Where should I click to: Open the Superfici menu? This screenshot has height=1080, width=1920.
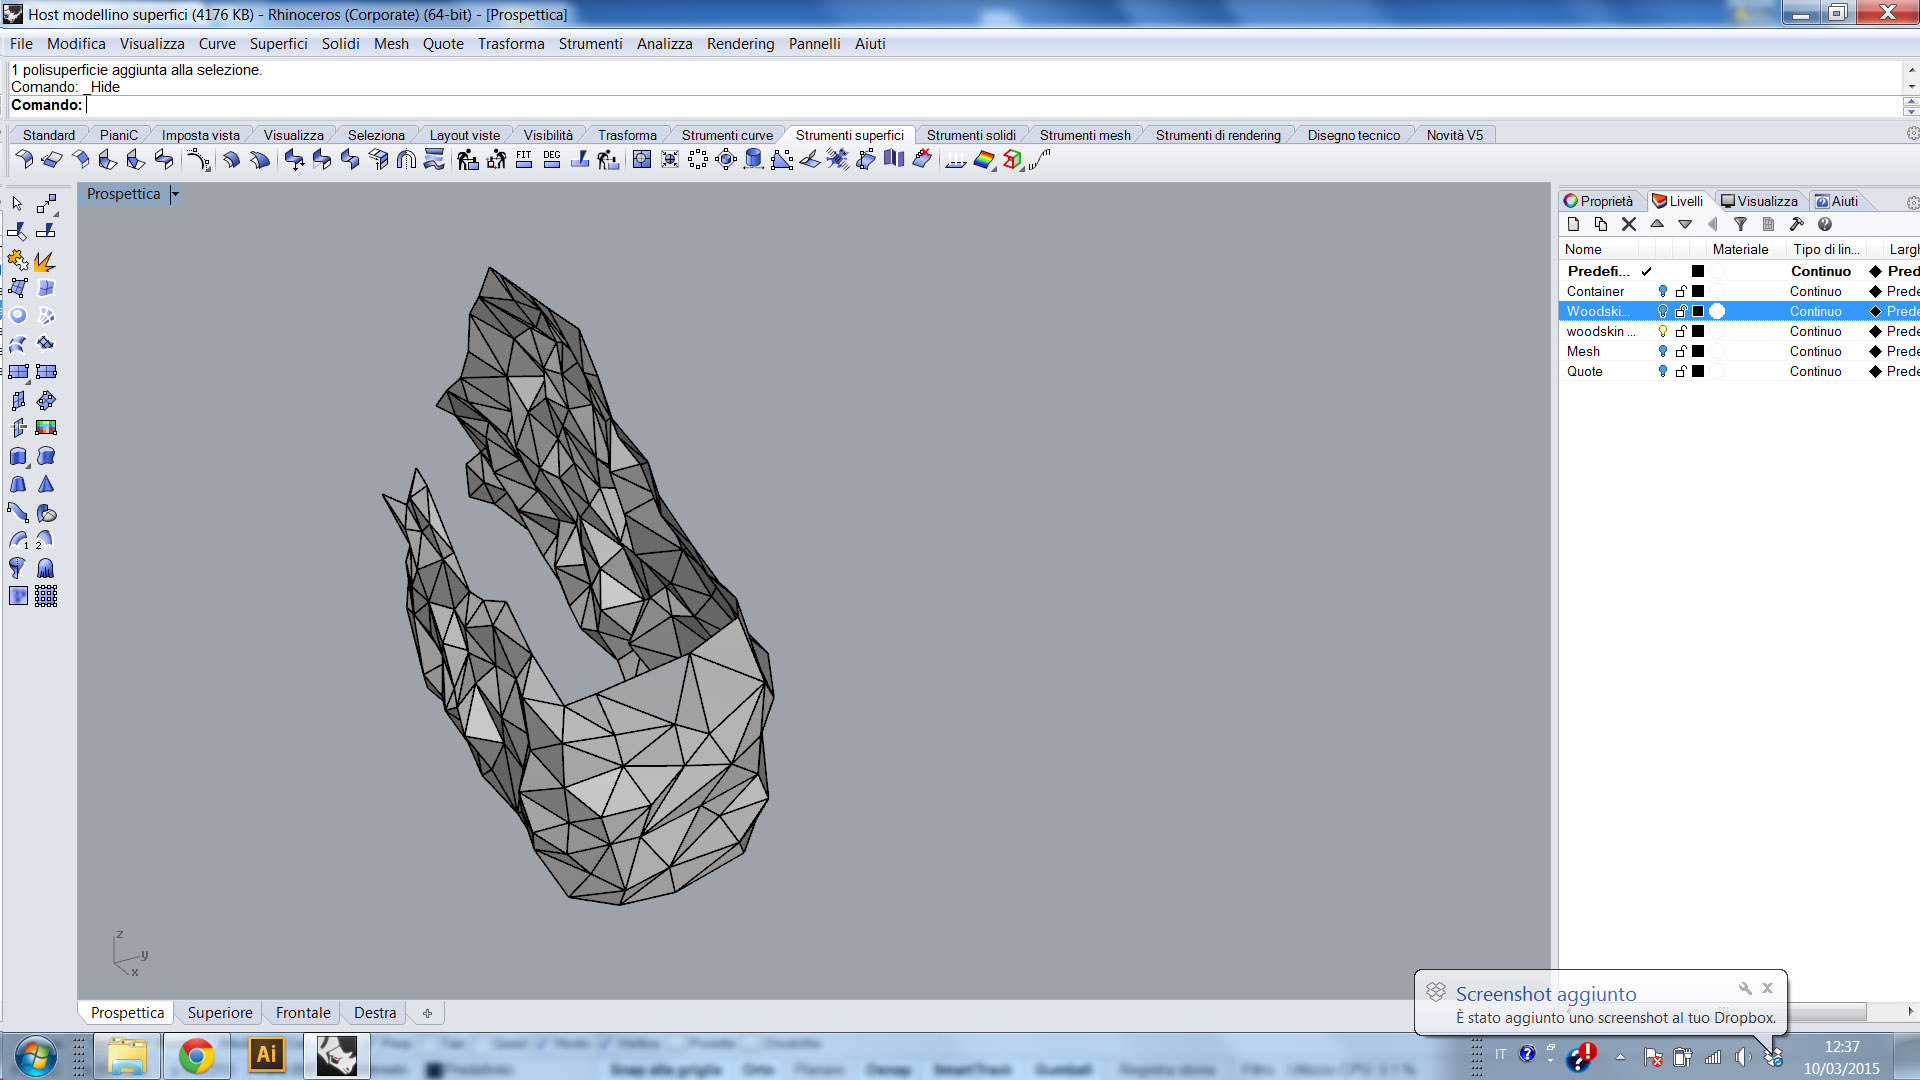pyautogui.click(x=278, y=44)
